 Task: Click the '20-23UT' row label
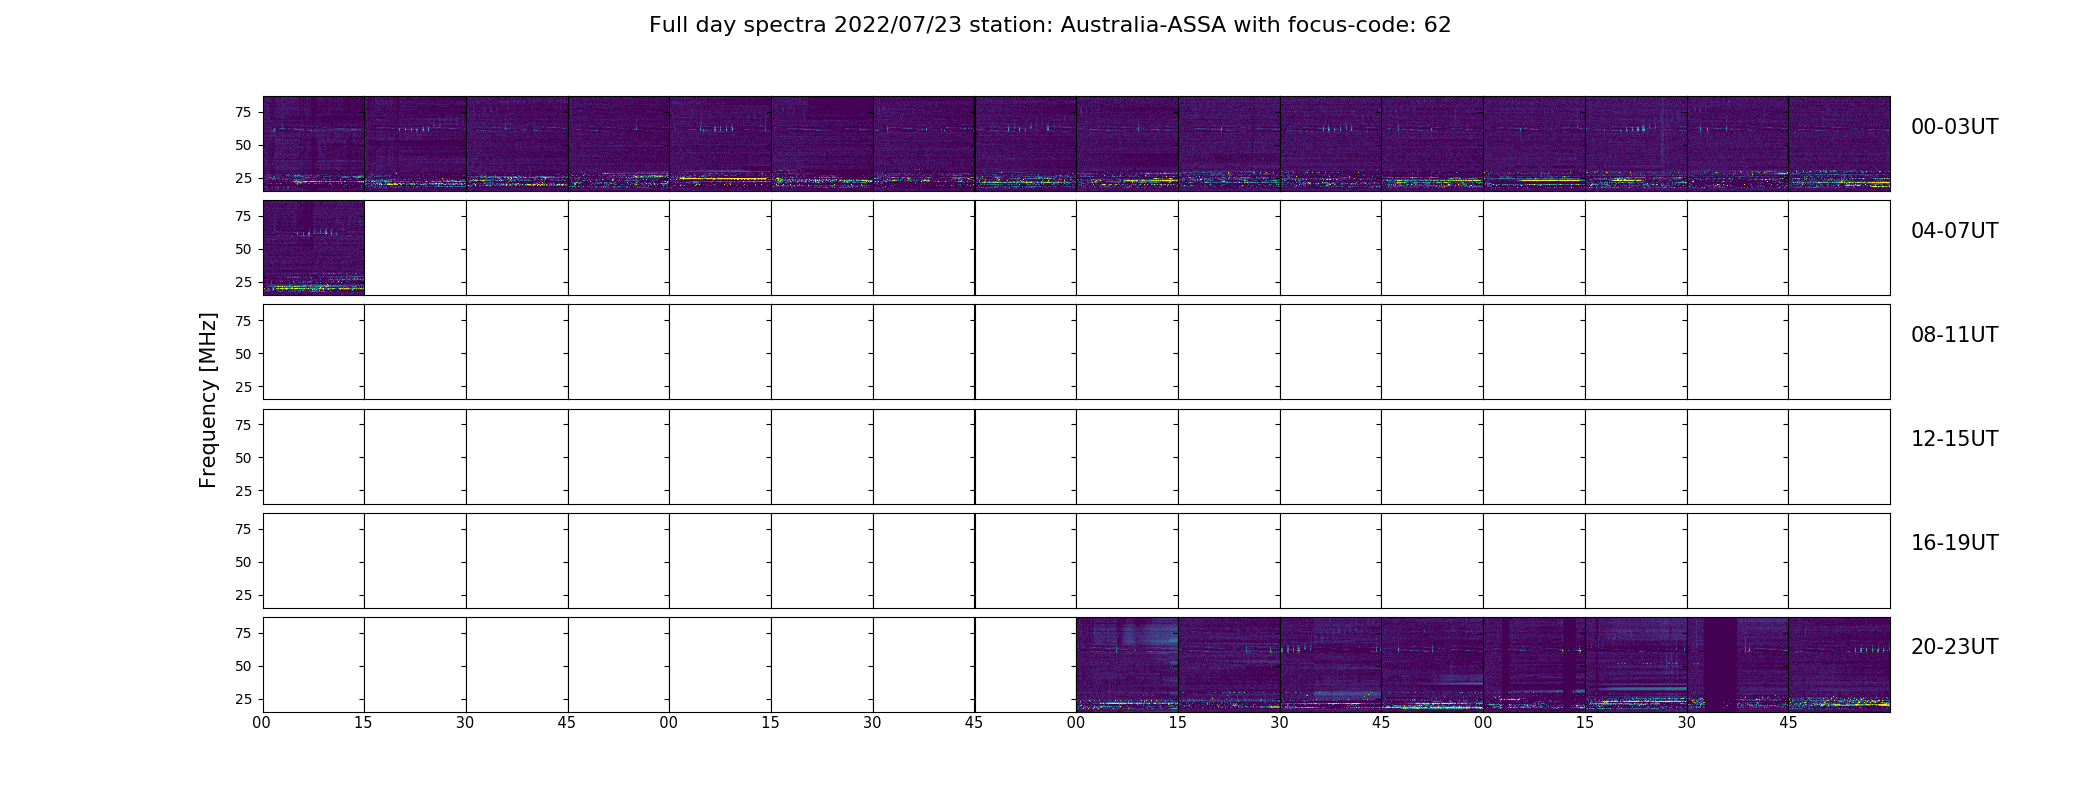pyautogui.click(x=1954, y=647)
